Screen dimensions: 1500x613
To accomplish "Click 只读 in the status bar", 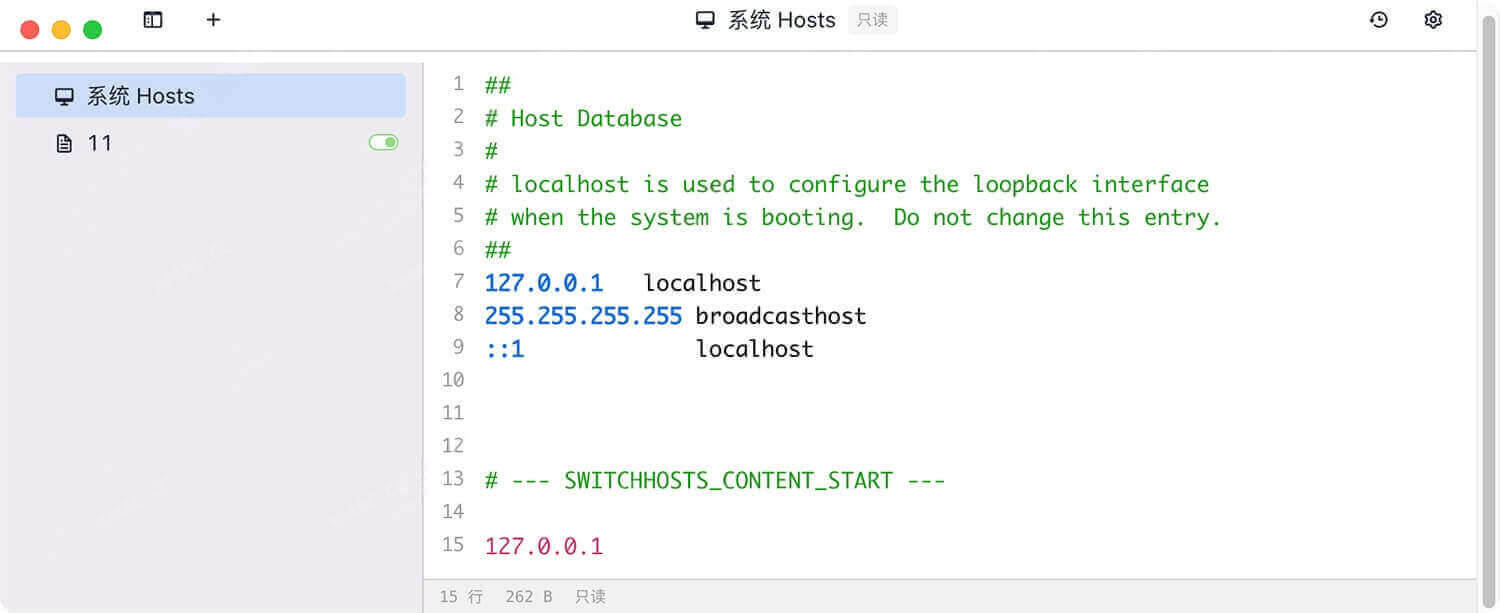I will 590,596.
